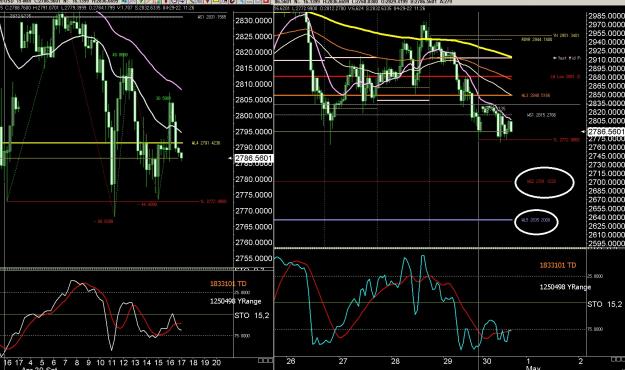Click 2880.0000 on right chart price axis
Image resolution: width=625 pixels, height=370 pixels.
[606, 77]
